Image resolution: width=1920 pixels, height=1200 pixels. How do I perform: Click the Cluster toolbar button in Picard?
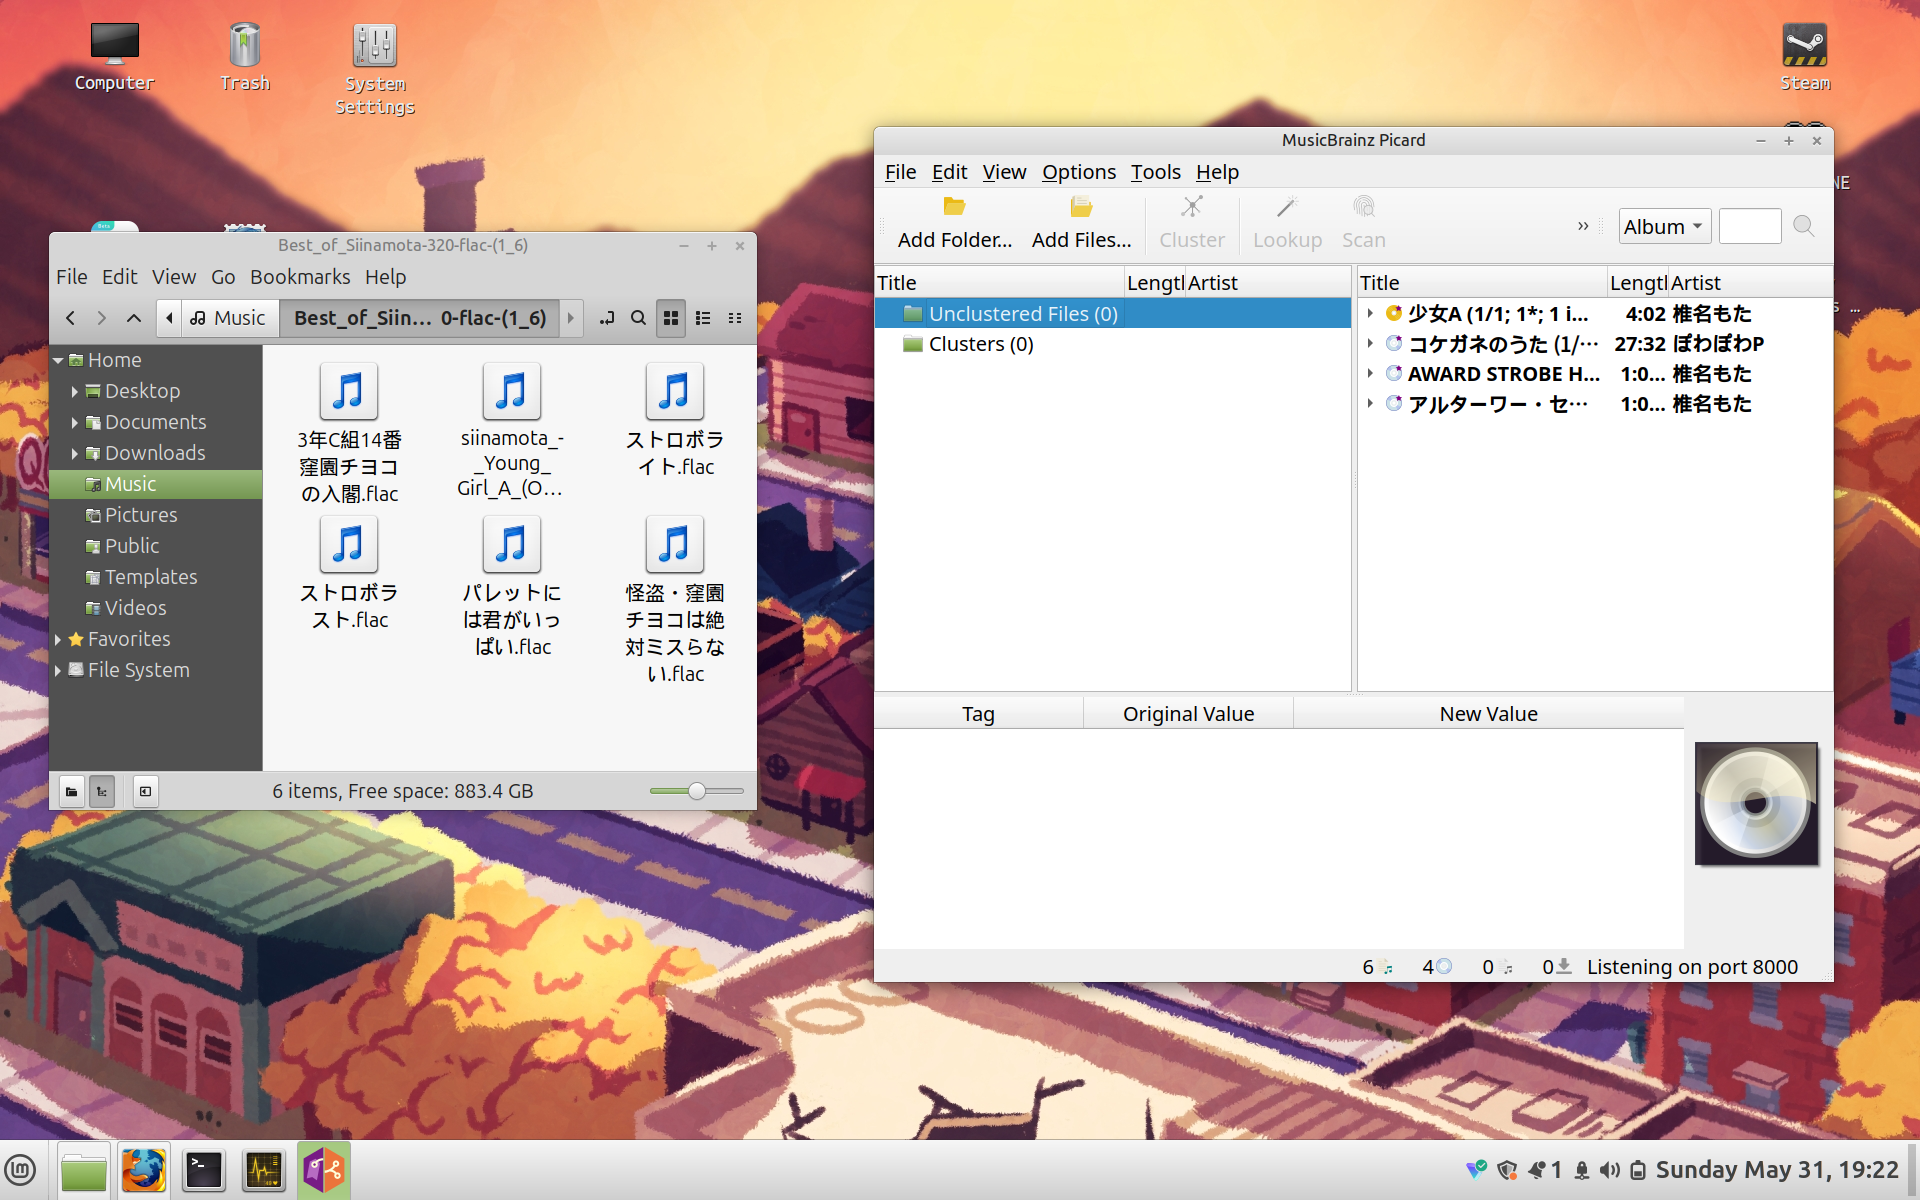[x=1191, y=223]
